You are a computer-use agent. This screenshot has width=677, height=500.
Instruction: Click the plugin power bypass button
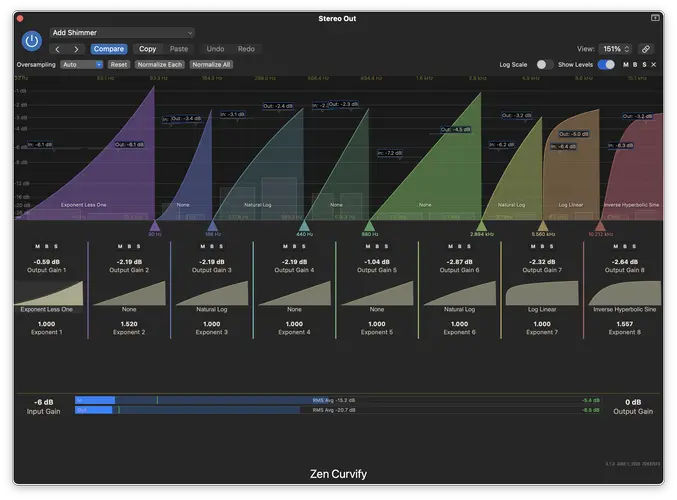point(32,41)
